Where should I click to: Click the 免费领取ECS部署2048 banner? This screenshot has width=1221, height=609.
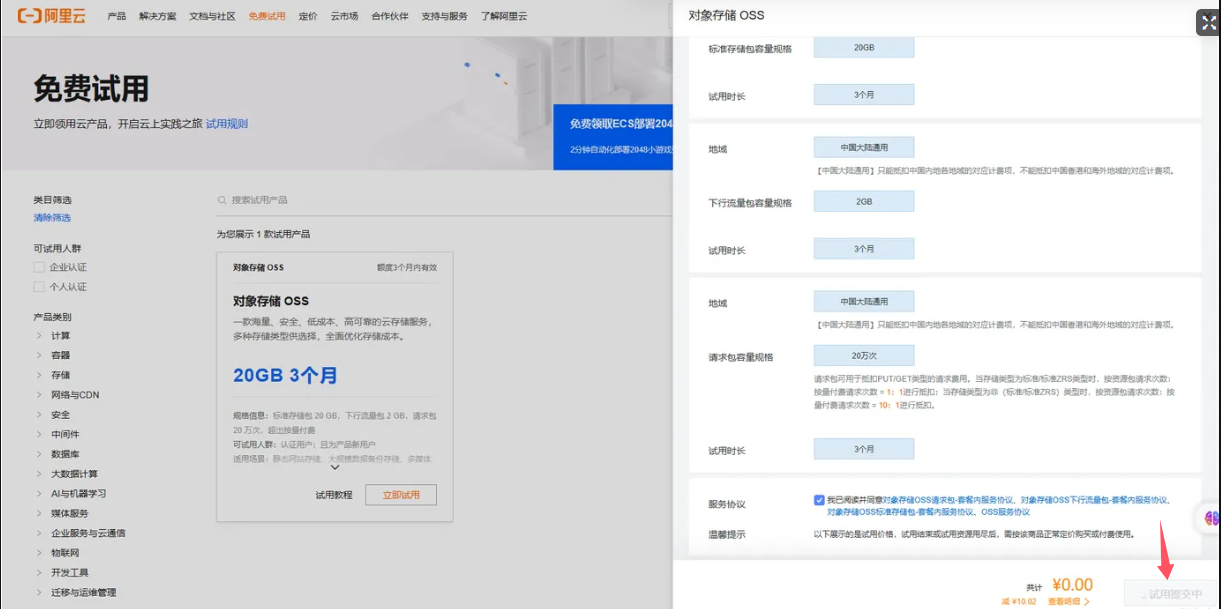(613, 135)
